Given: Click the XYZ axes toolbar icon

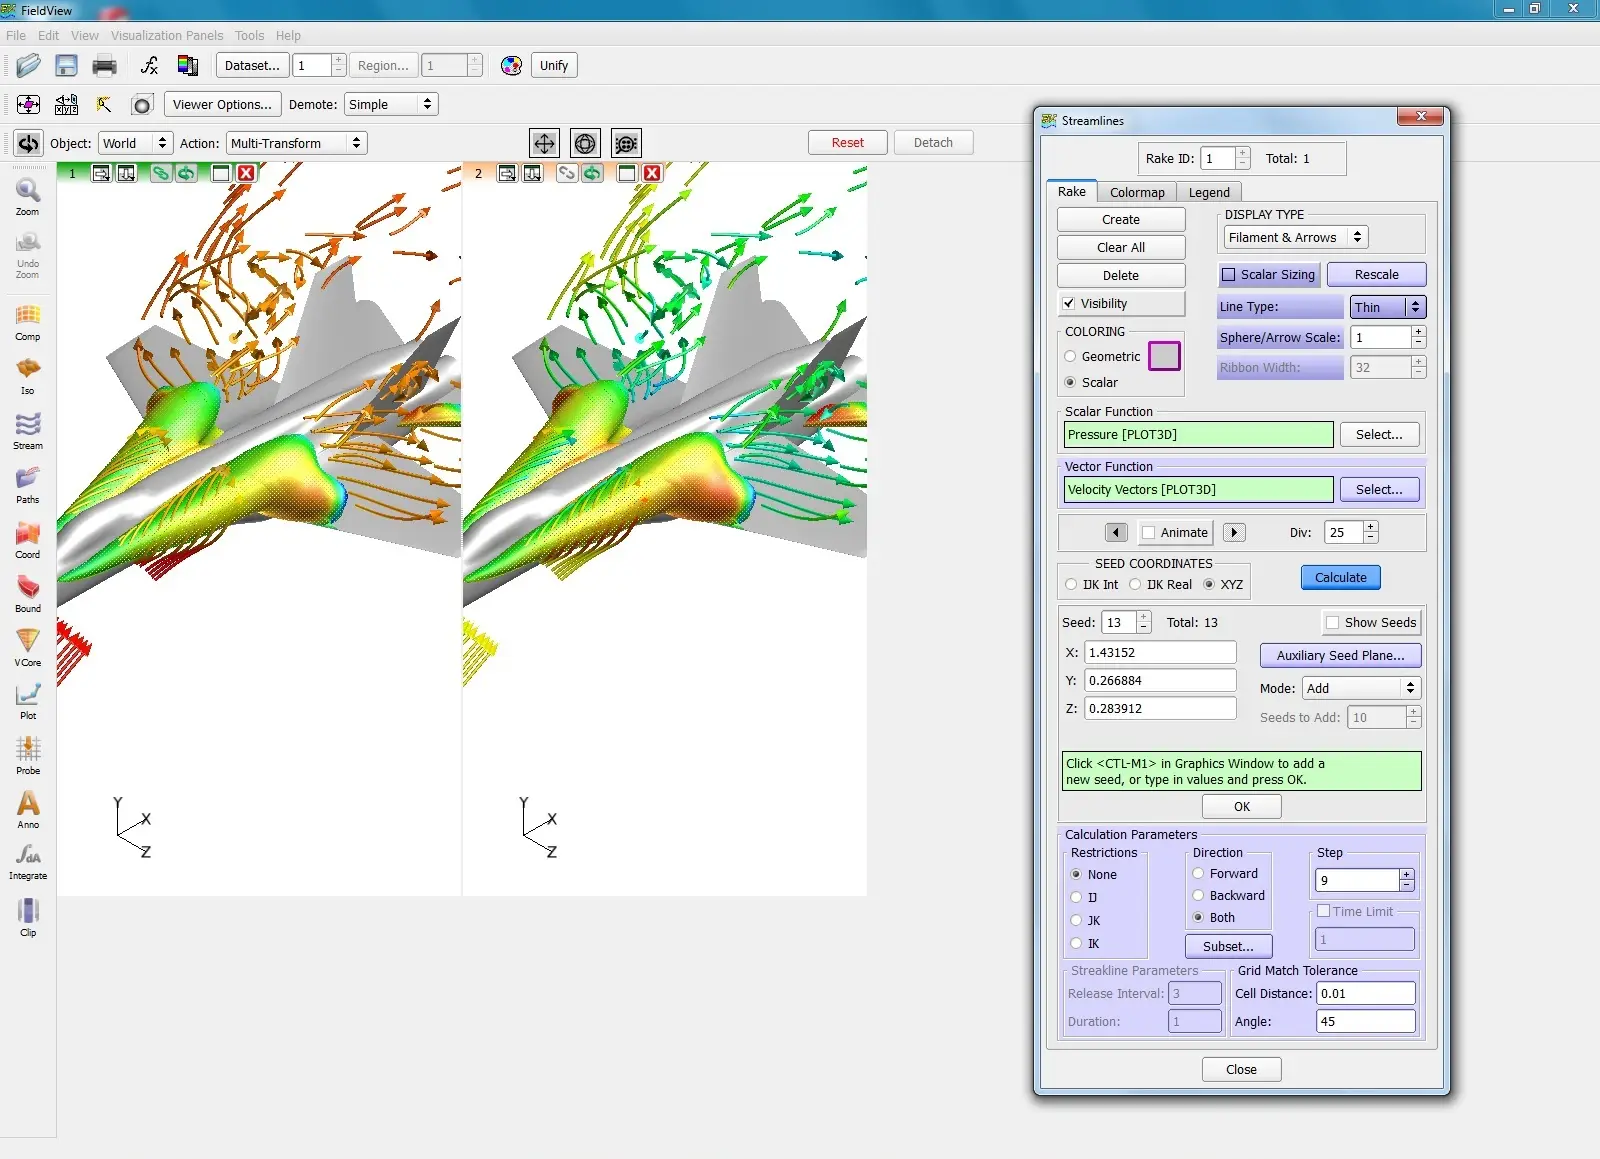Looking at the screenshot, I should coord(67,104).
